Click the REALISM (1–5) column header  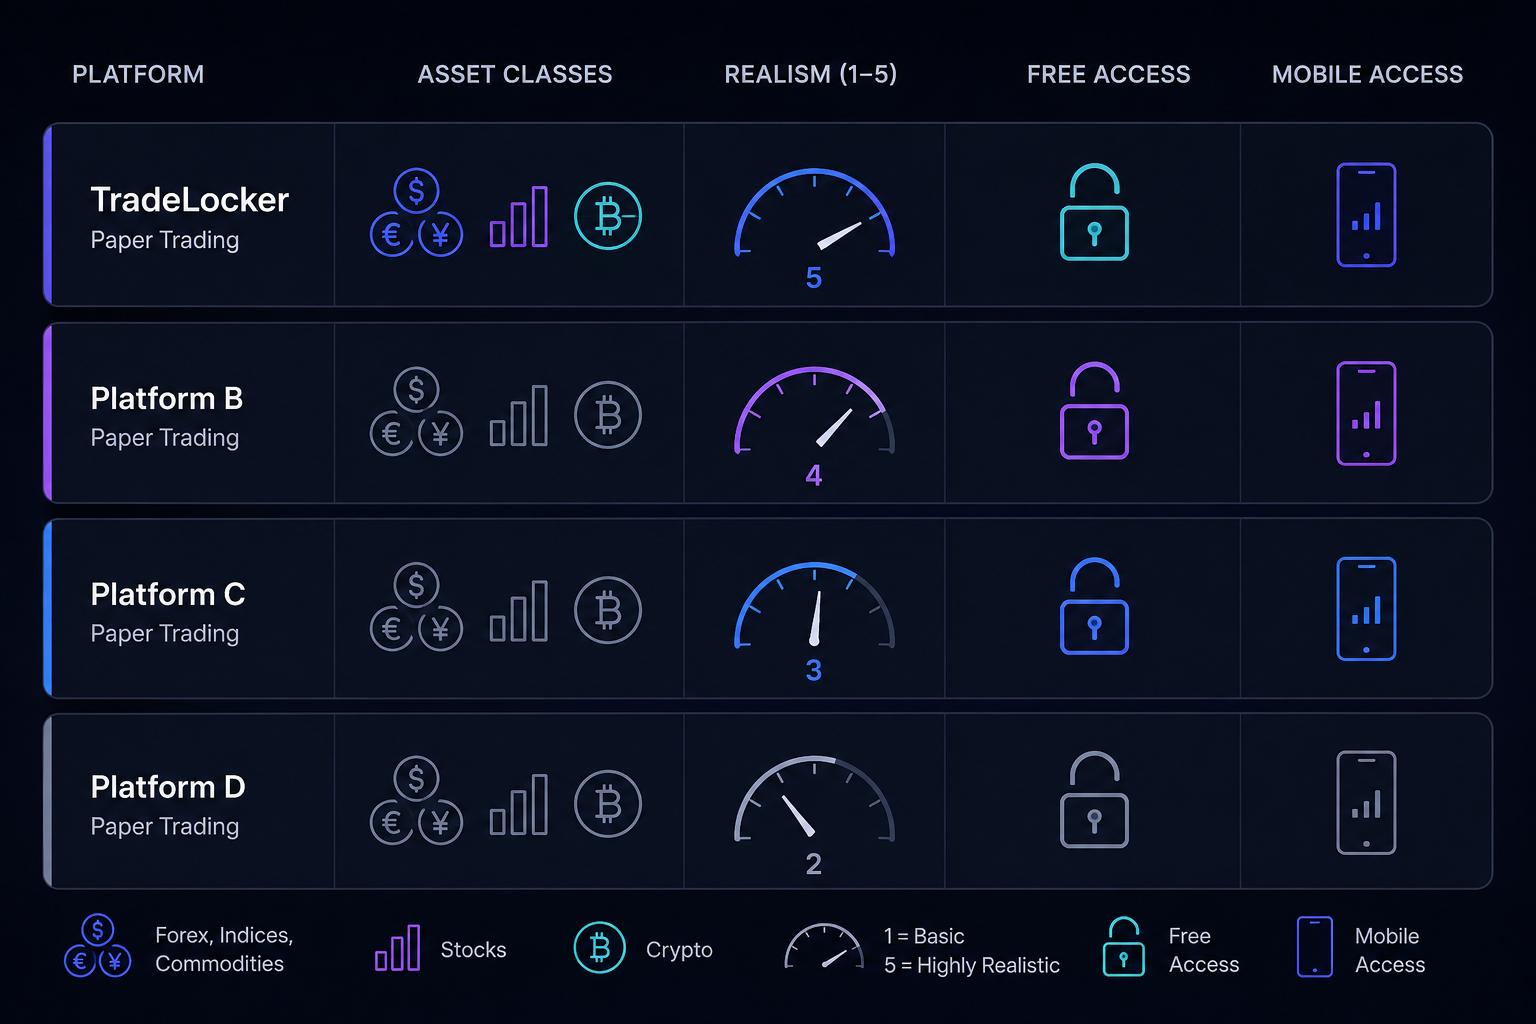tap(811, 75)
